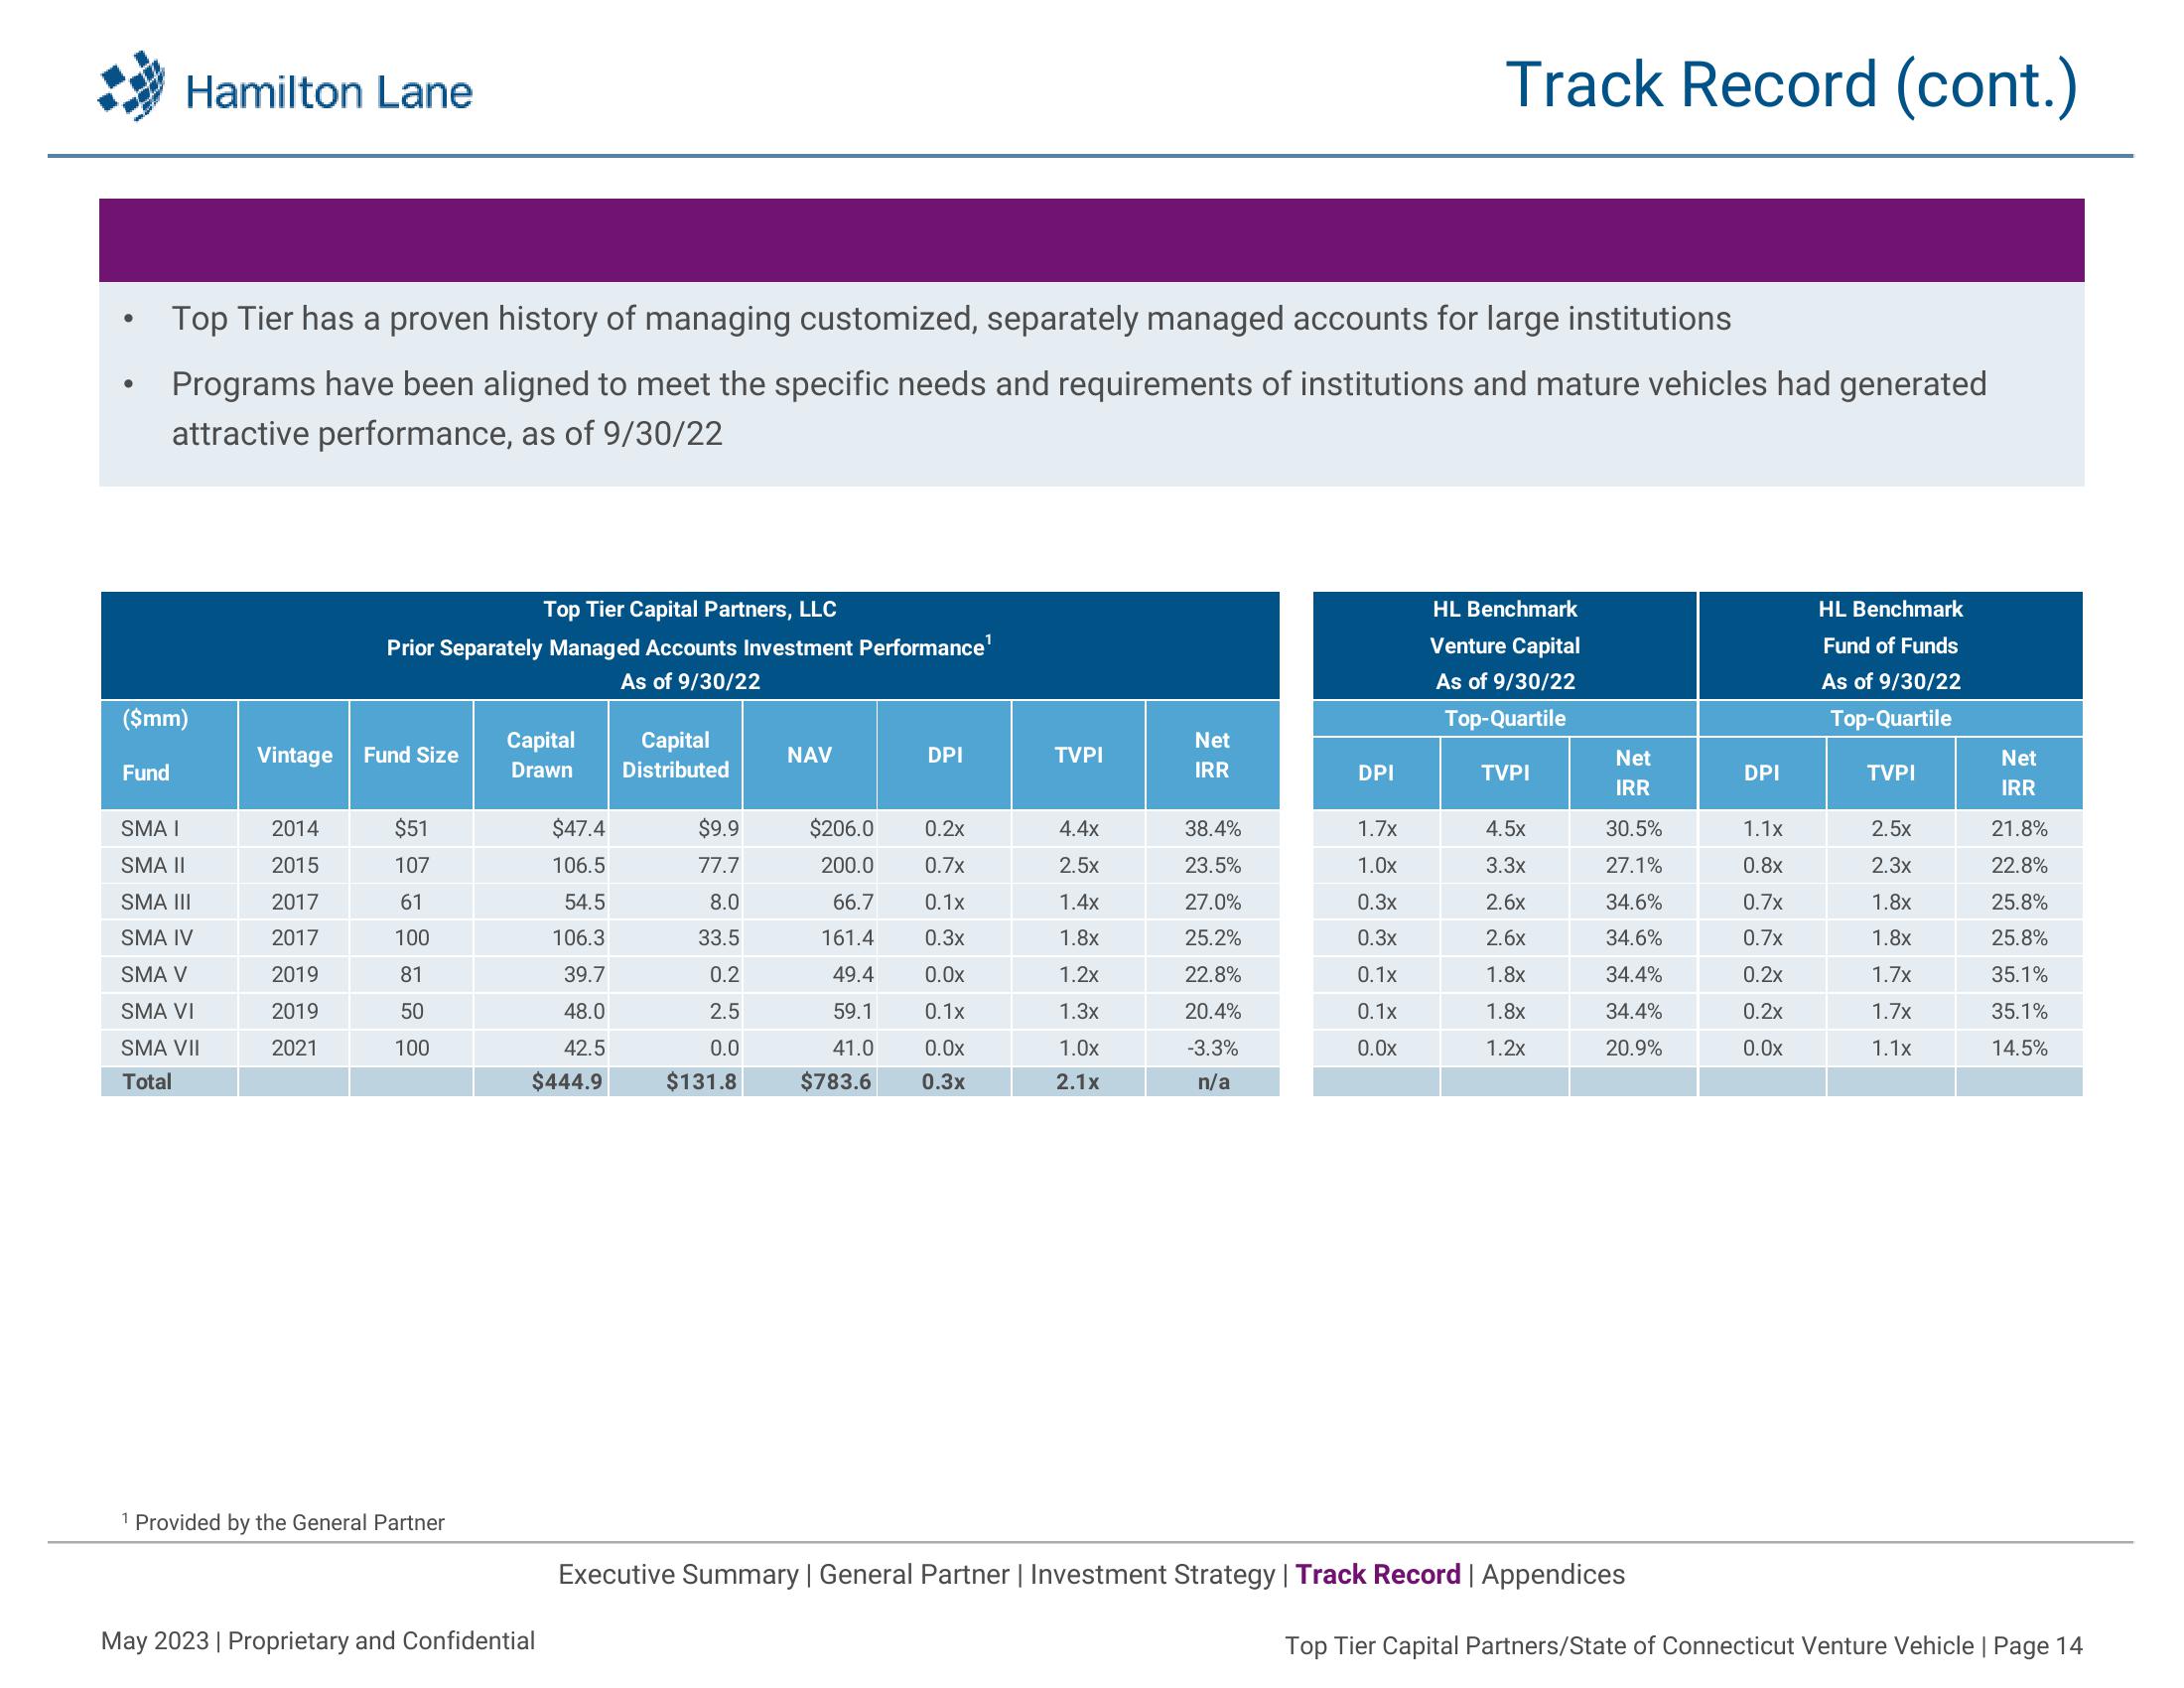Click the footnote Provided by the General Partner

coord(283,1522)
